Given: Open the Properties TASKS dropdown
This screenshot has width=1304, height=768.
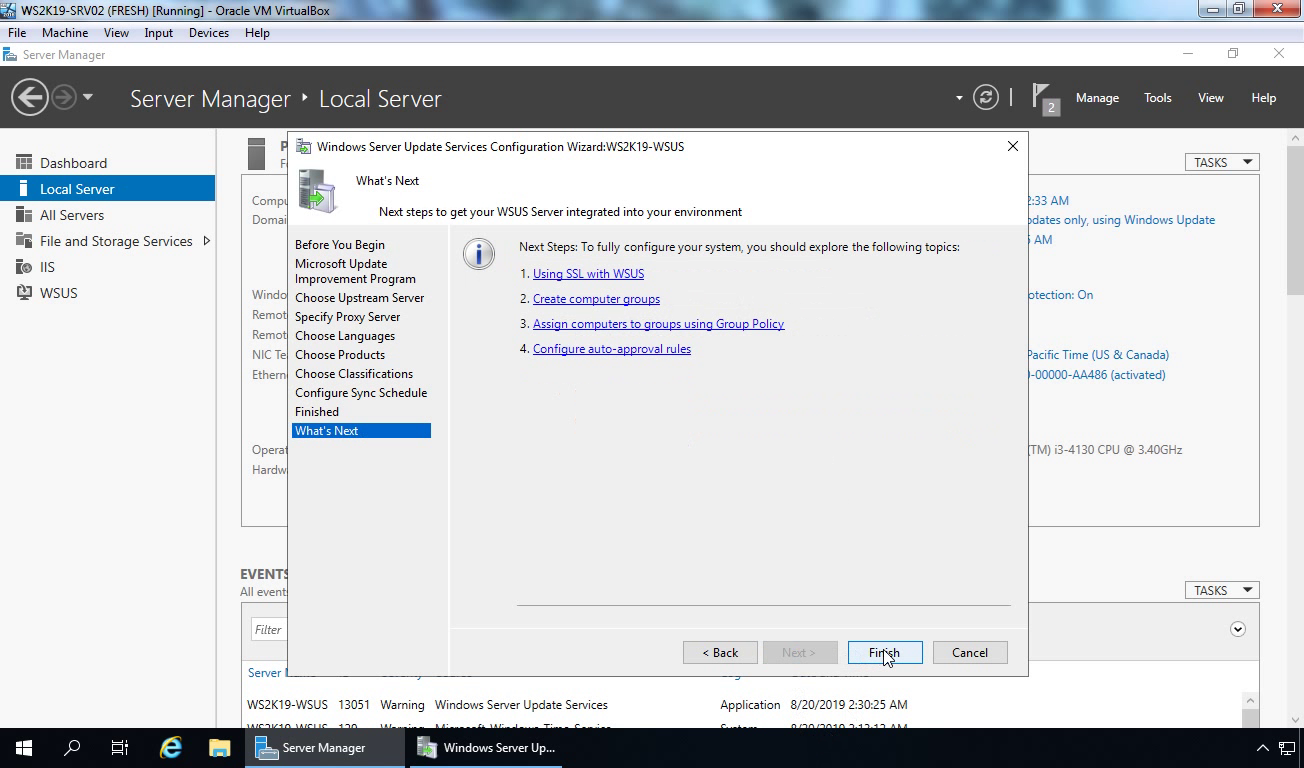Looking at the screenshot, I should [1222, 162].
